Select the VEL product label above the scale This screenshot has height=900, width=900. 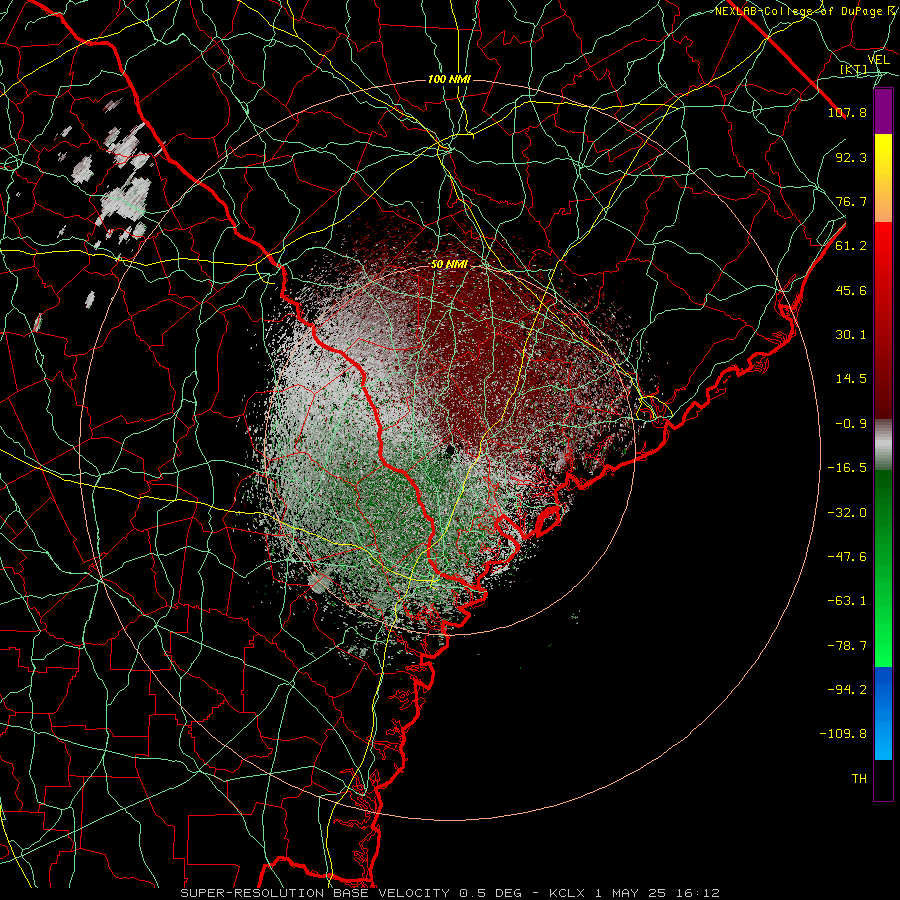[x=878, y=59]
